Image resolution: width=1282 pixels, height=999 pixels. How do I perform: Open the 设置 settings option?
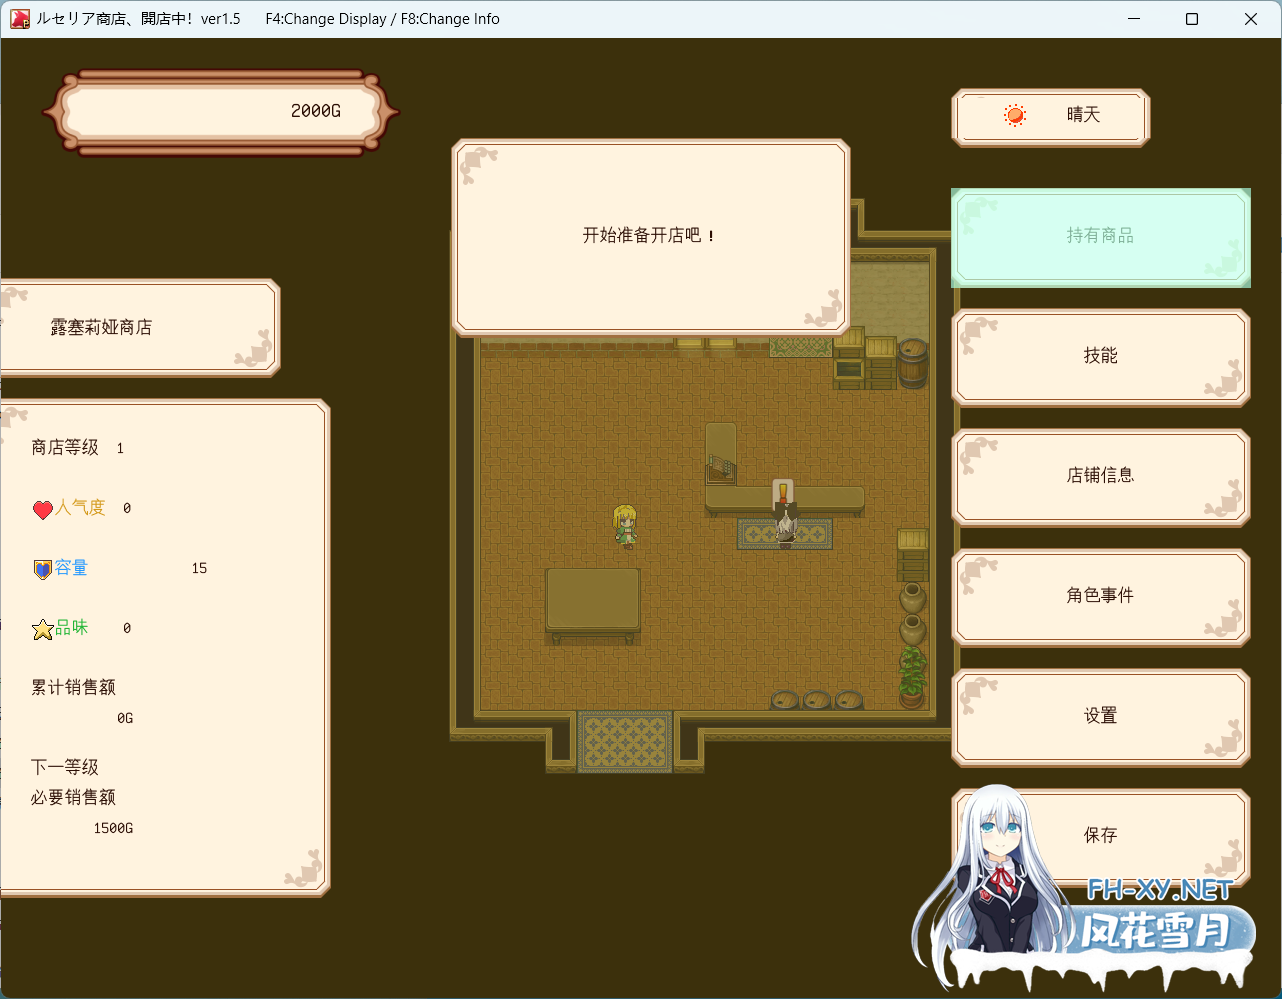[1100, 716]
